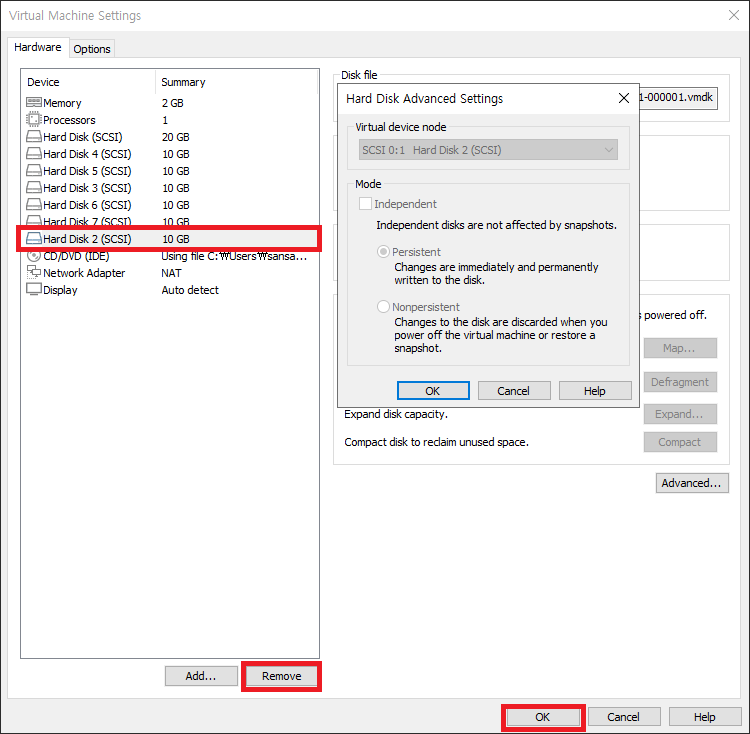Screen dimensions: 750x734
Task: Select the Memory row label
Action: tap(62, 103)
